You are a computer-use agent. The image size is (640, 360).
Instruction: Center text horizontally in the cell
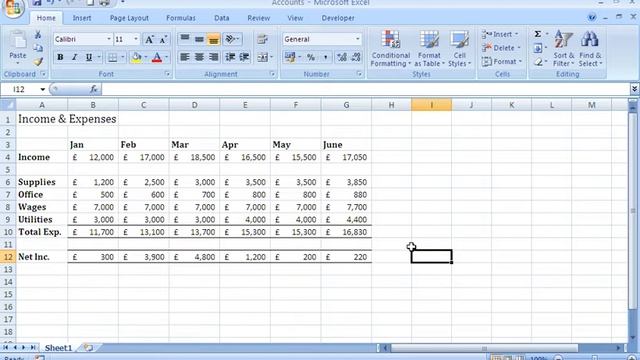click(199, 57)
